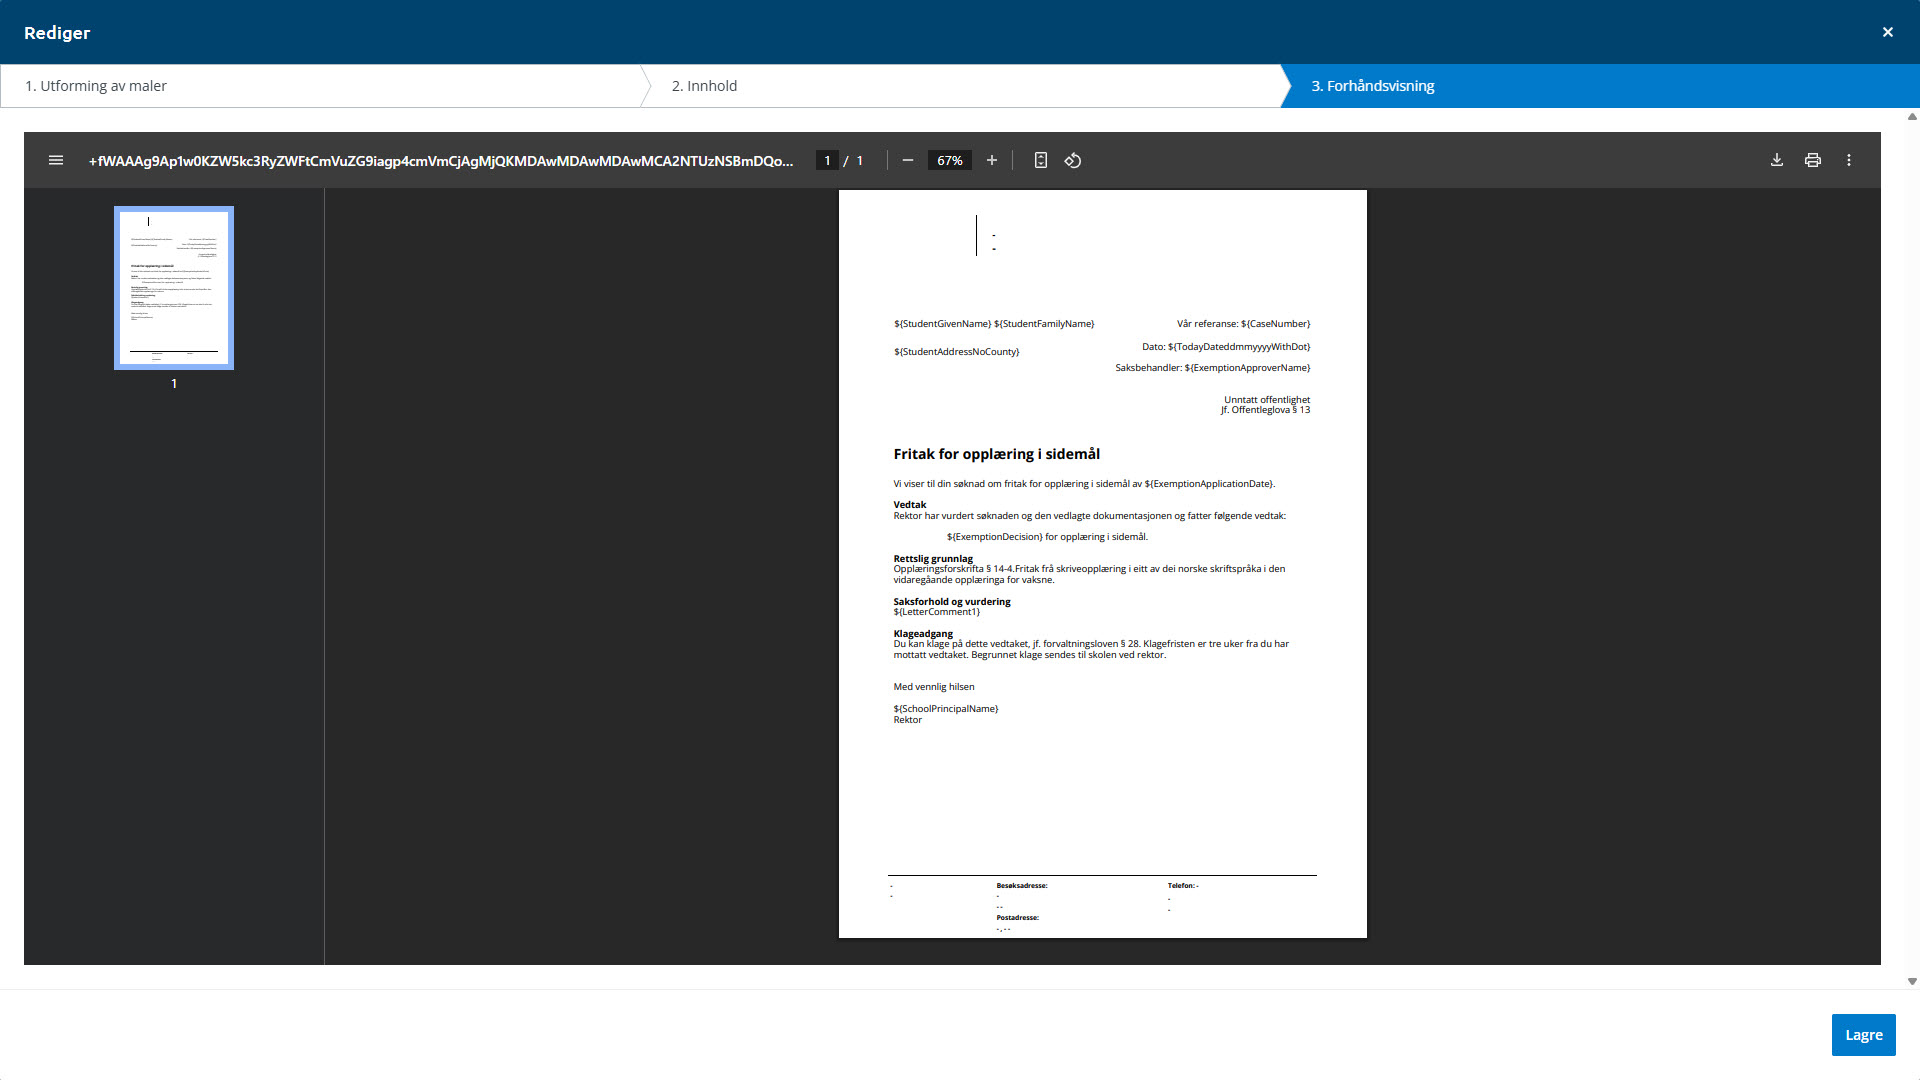Zoom out with the minus icon
This screenshot has height=1080, width=1920.
(907, 160)
